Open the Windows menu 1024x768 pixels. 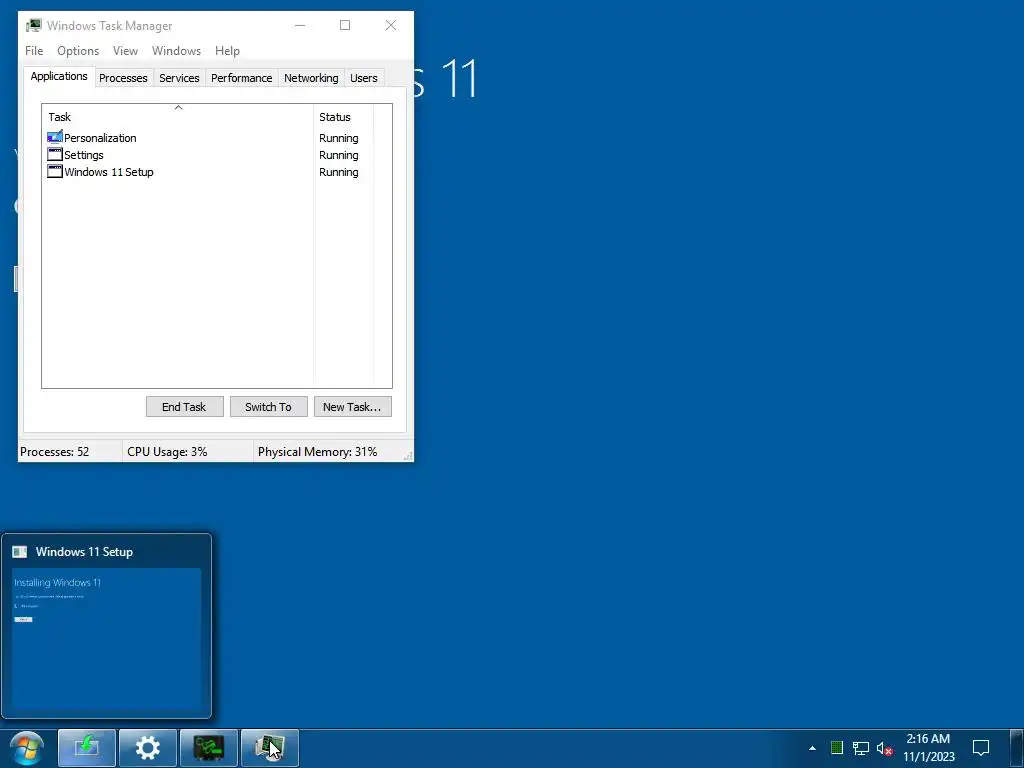tap(176, 50)
